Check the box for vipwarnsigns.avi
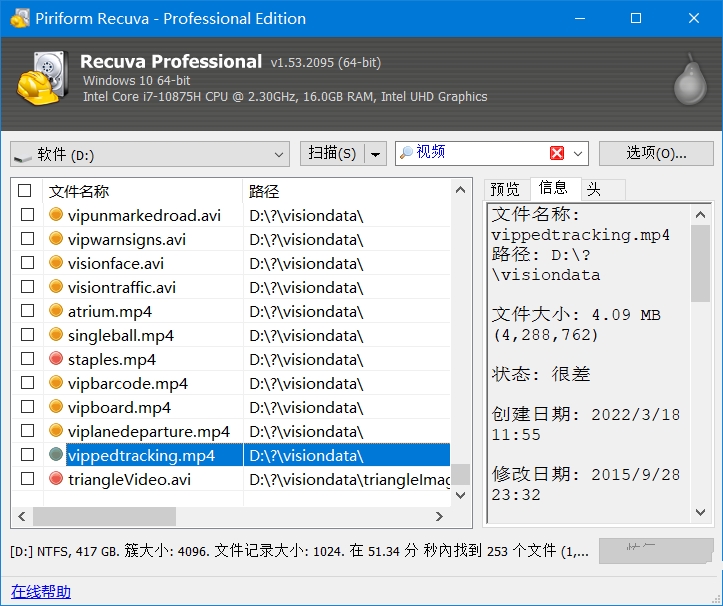 click(x=28, y=238)
